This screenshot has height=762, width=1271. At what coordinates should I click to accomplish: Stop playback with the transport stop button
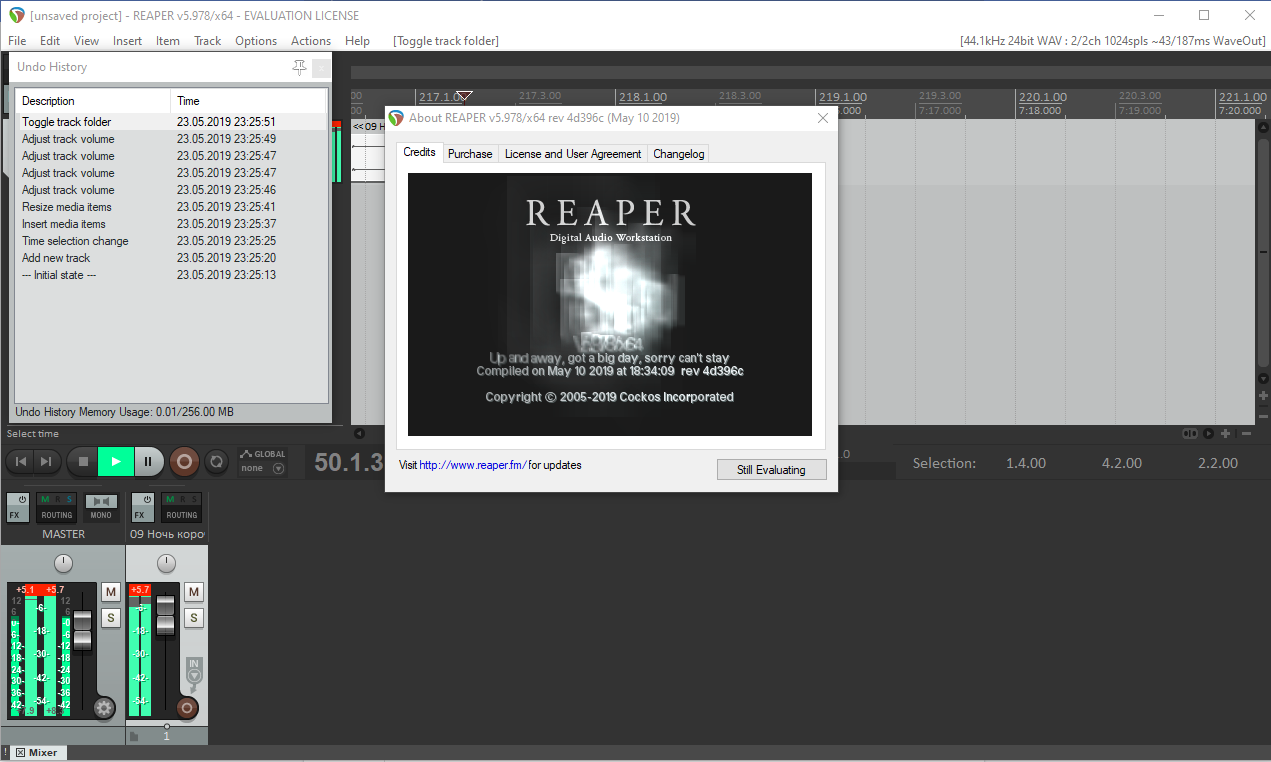tap(83, 461)
